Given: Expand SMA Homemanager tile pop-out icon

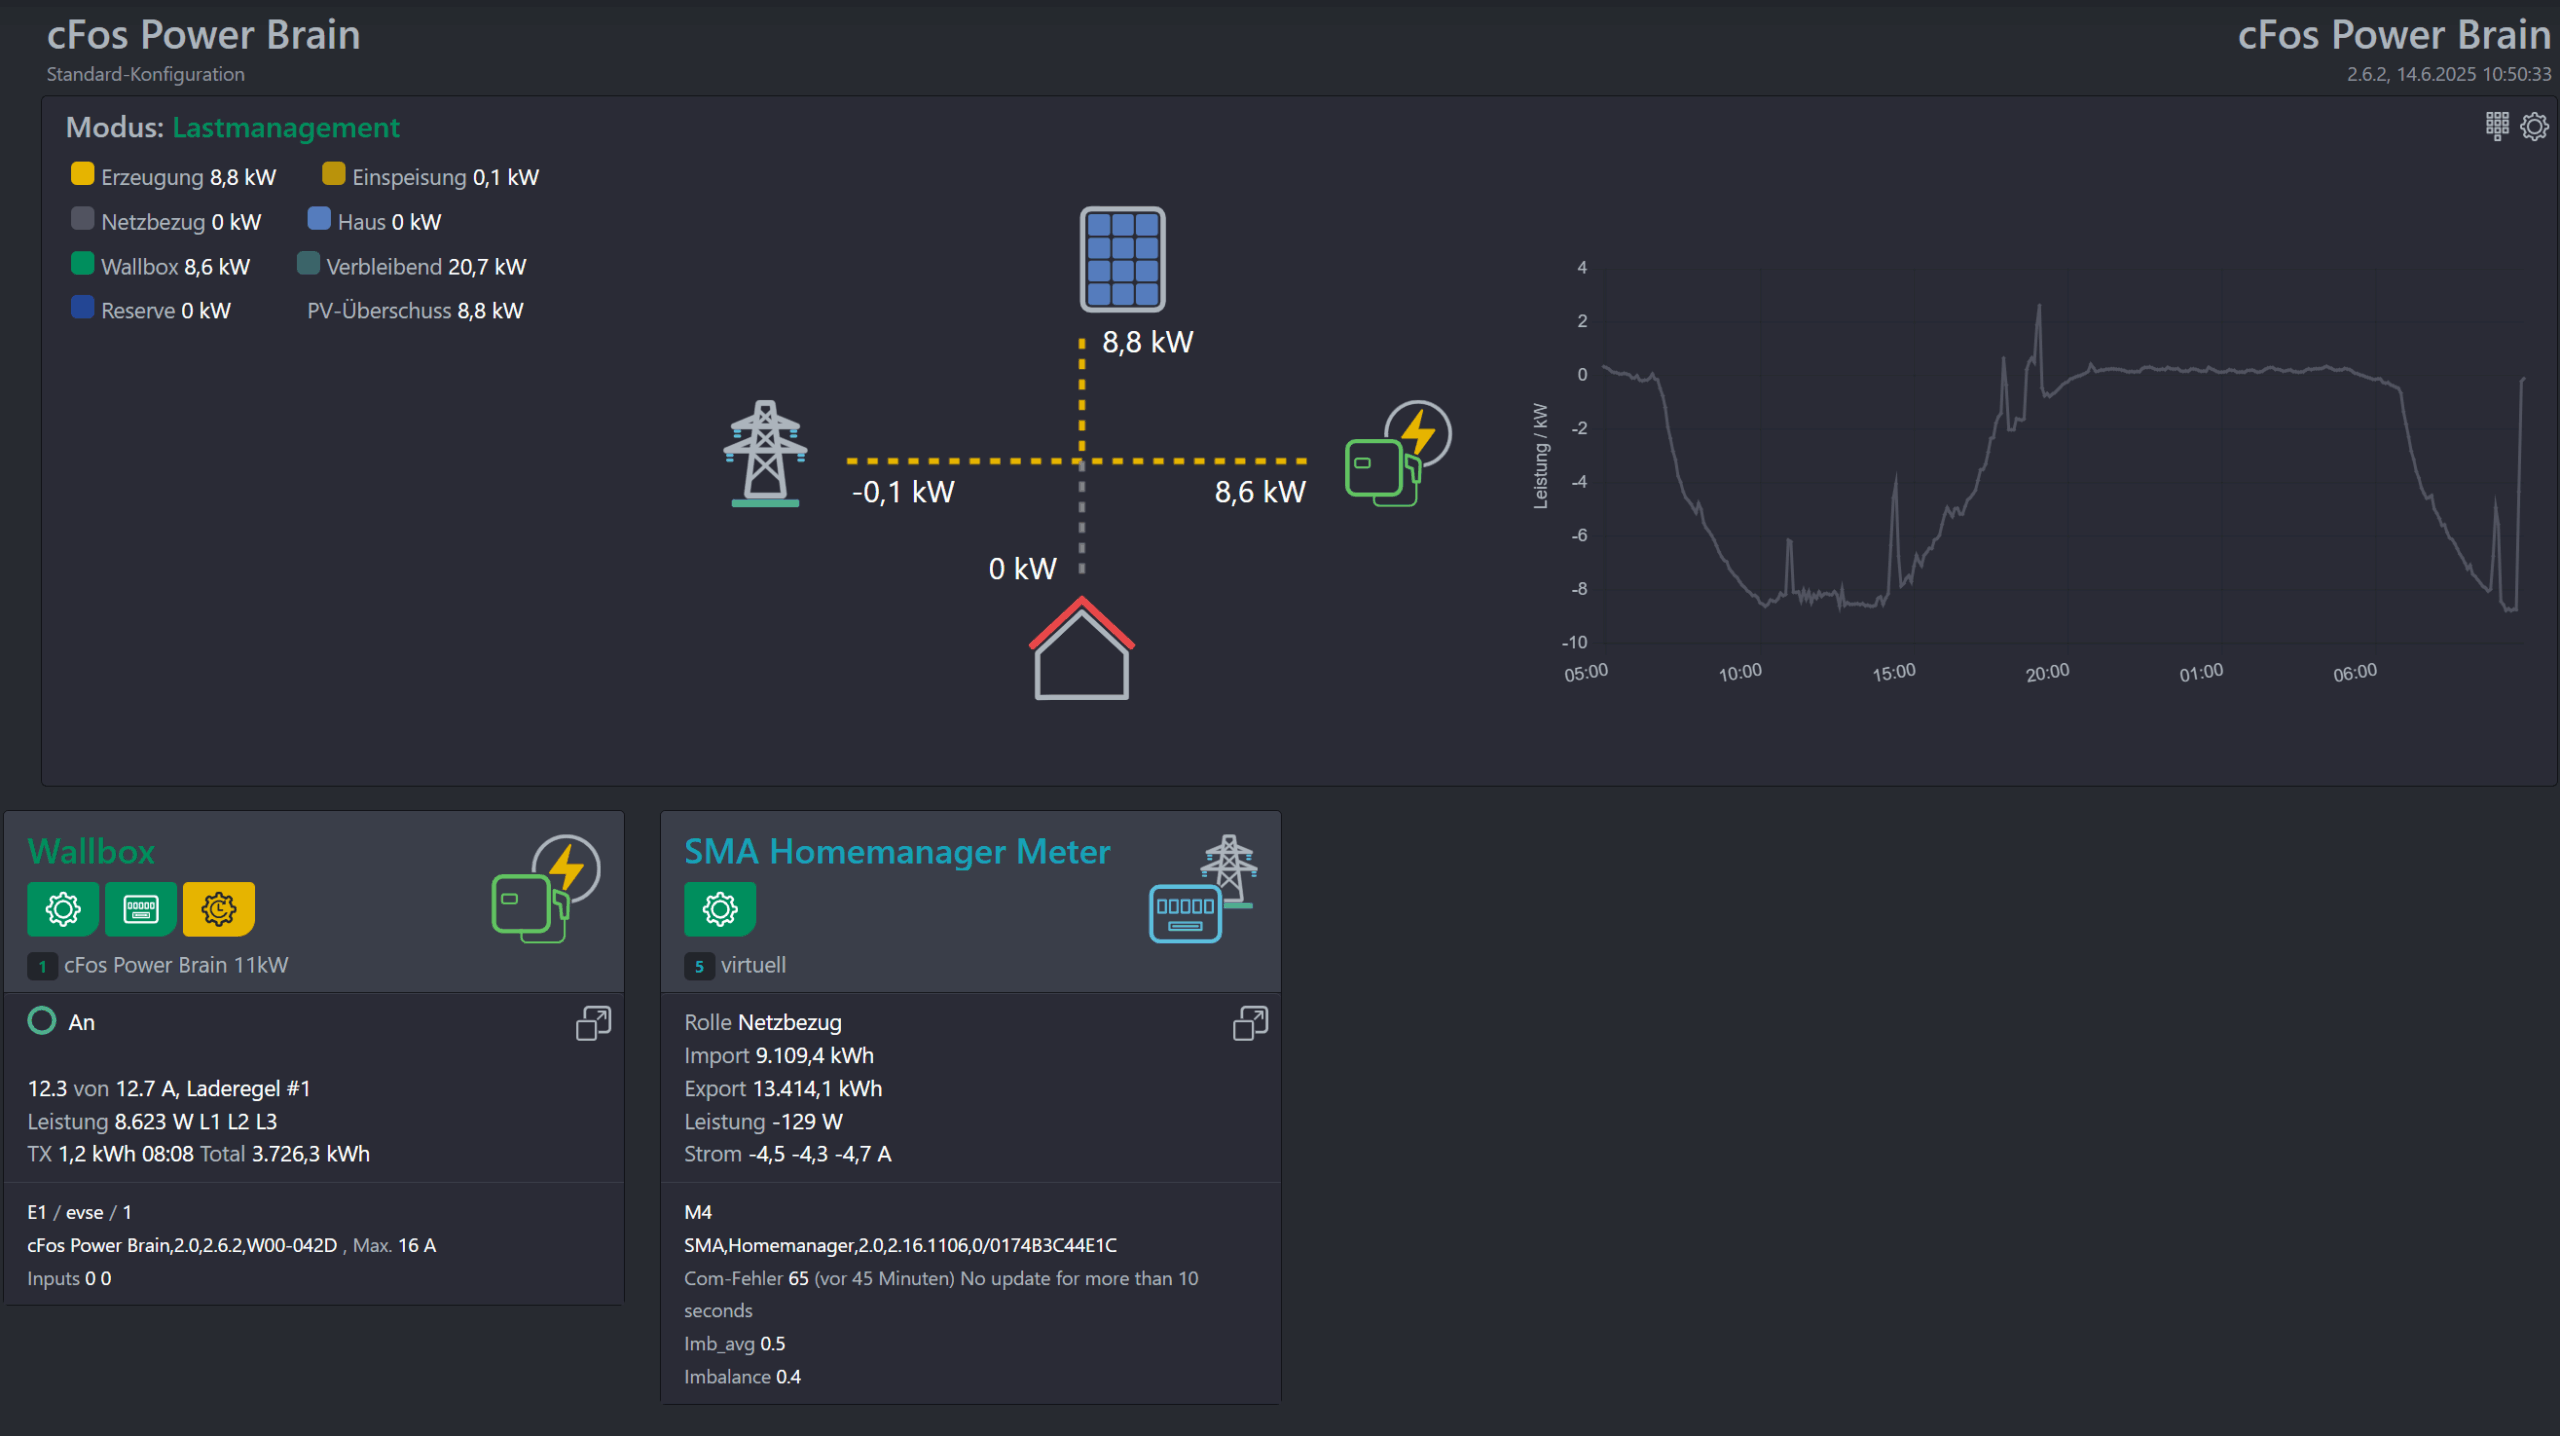Looking at the screenshot, I should tap(1250, 1023).
